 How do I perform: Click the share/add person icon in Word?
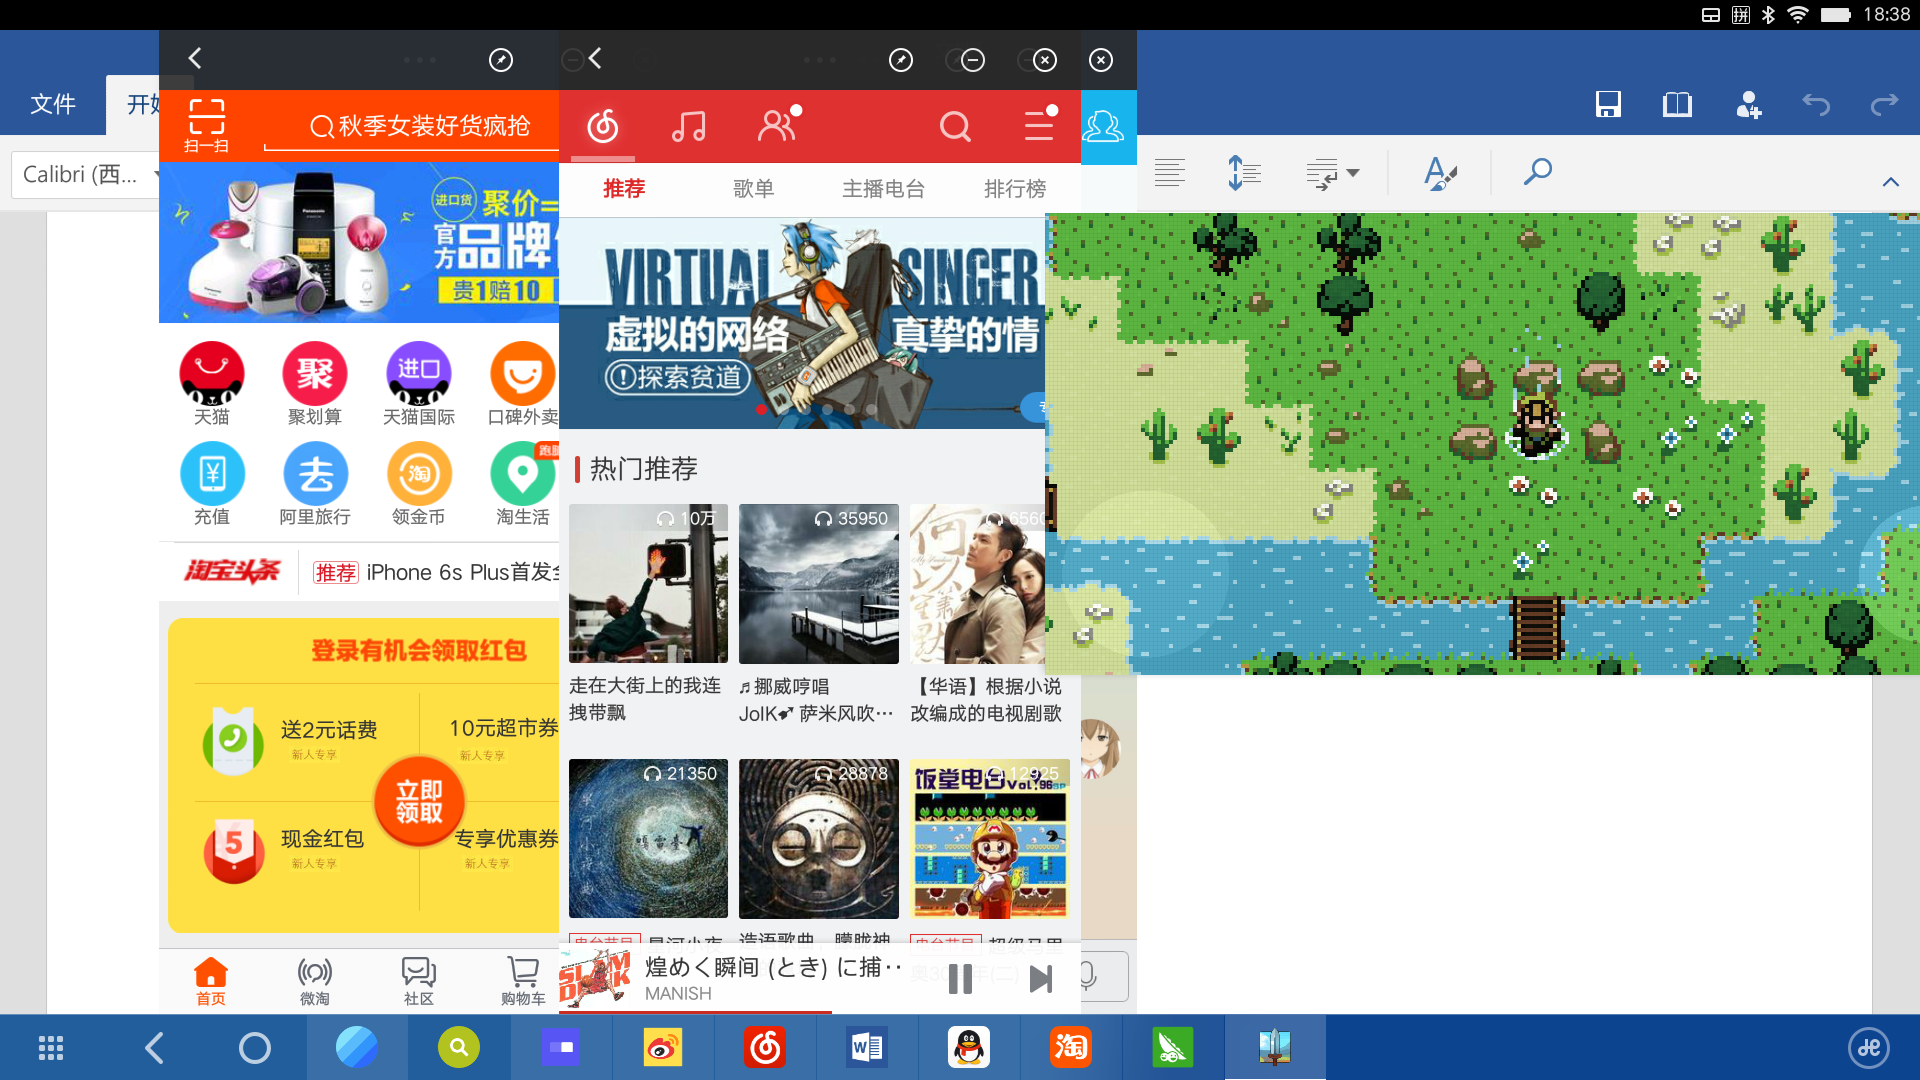tap(1748, 104)
